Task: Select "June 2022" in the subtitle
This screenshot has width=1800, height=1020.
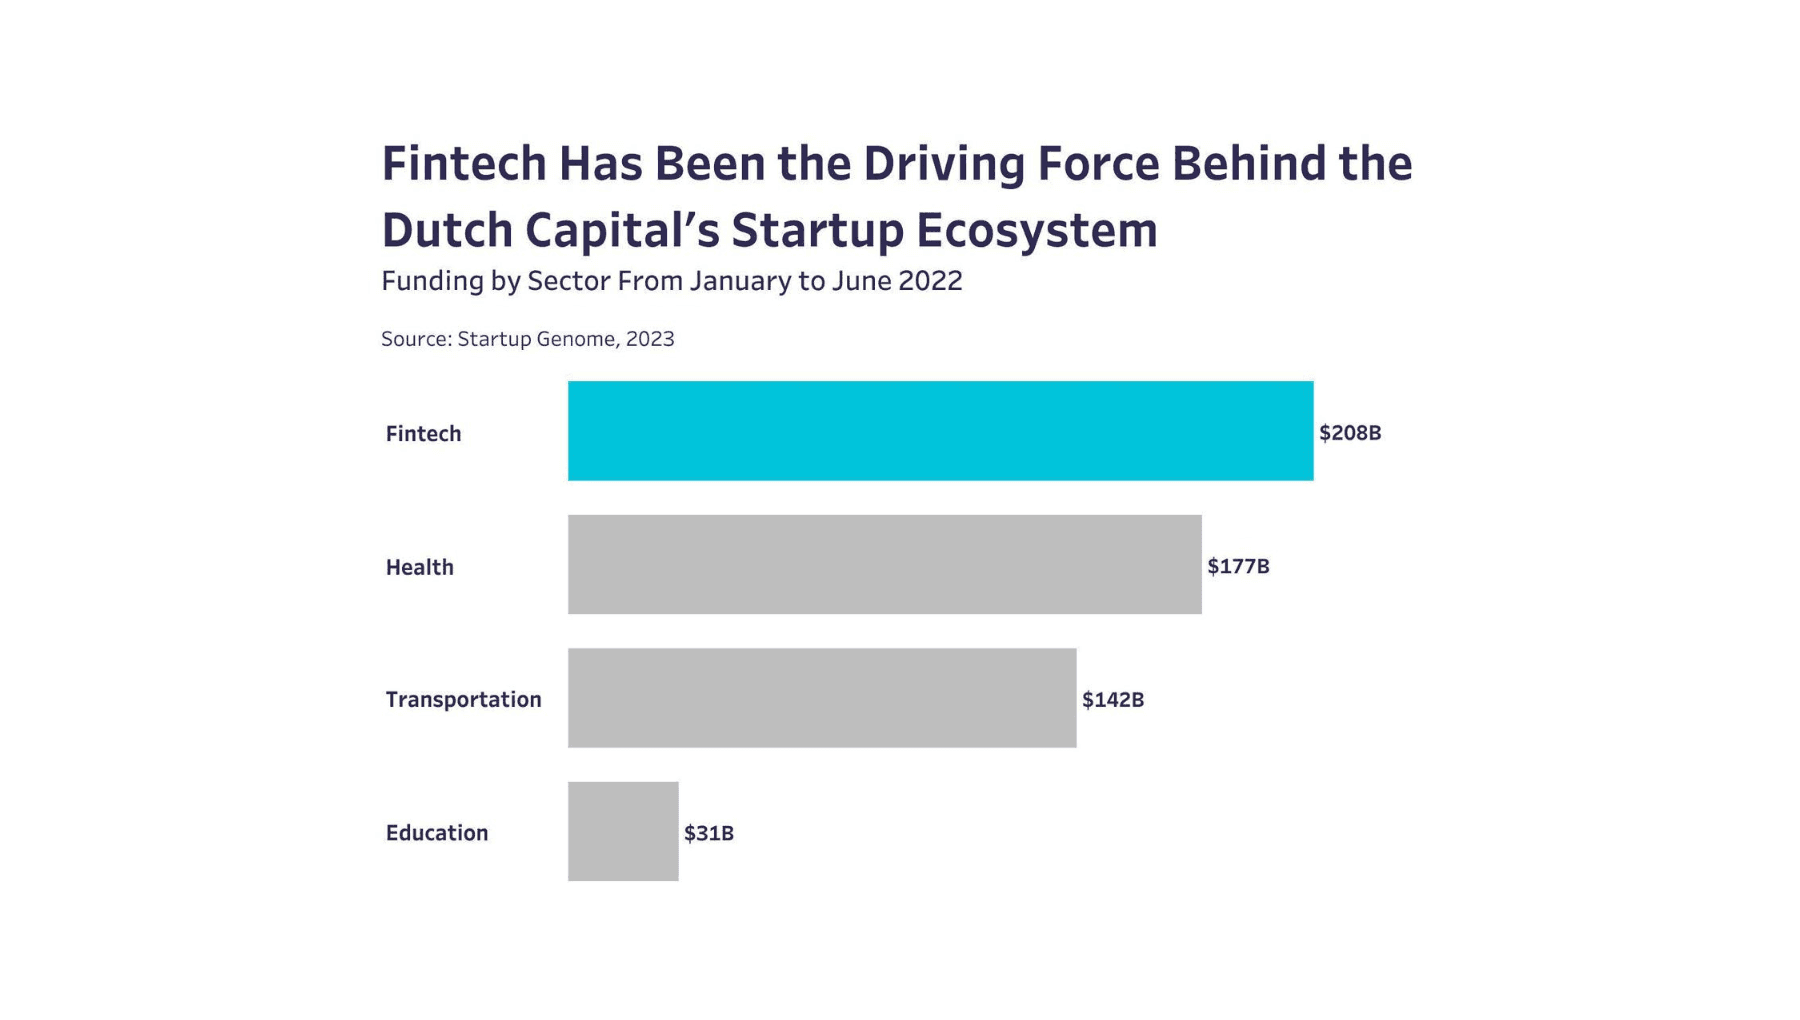Action: click(x=897, y=281)
